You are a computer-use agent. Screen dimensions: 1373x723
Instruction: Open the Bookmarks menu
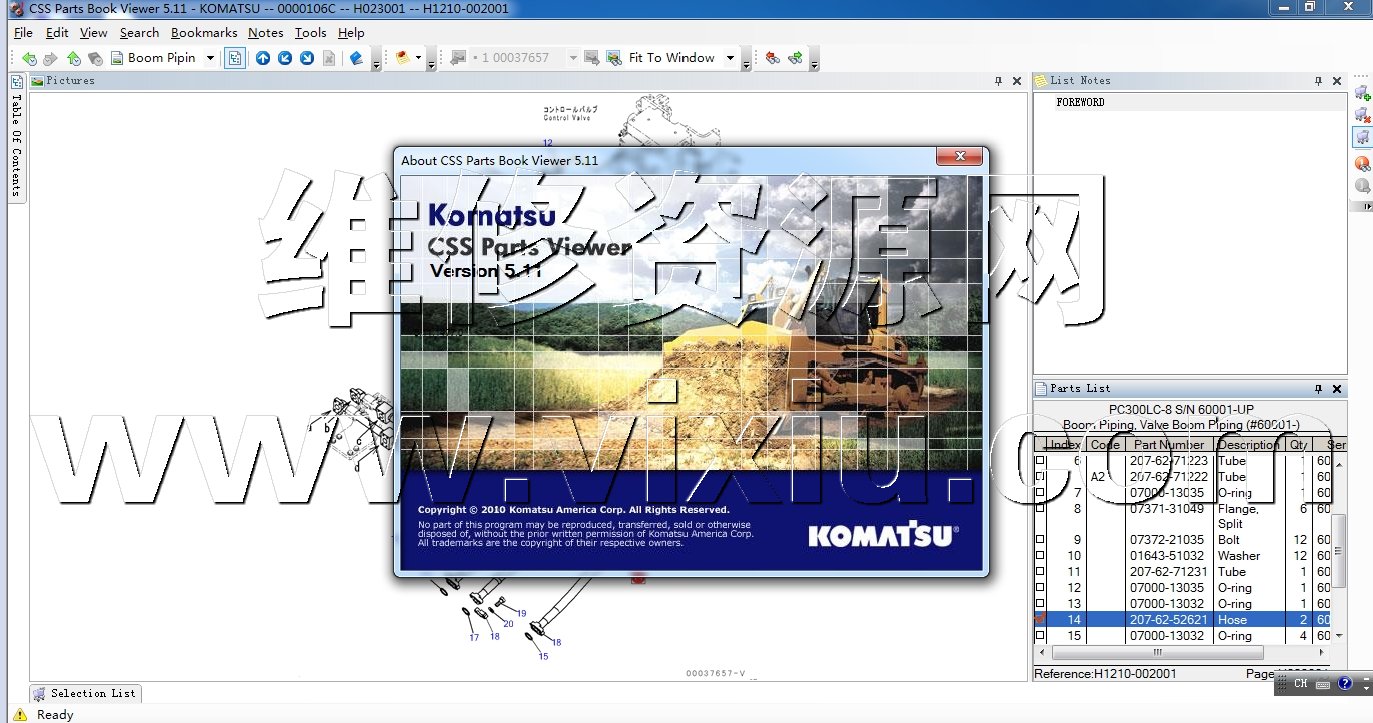click(x=204, y=33)
